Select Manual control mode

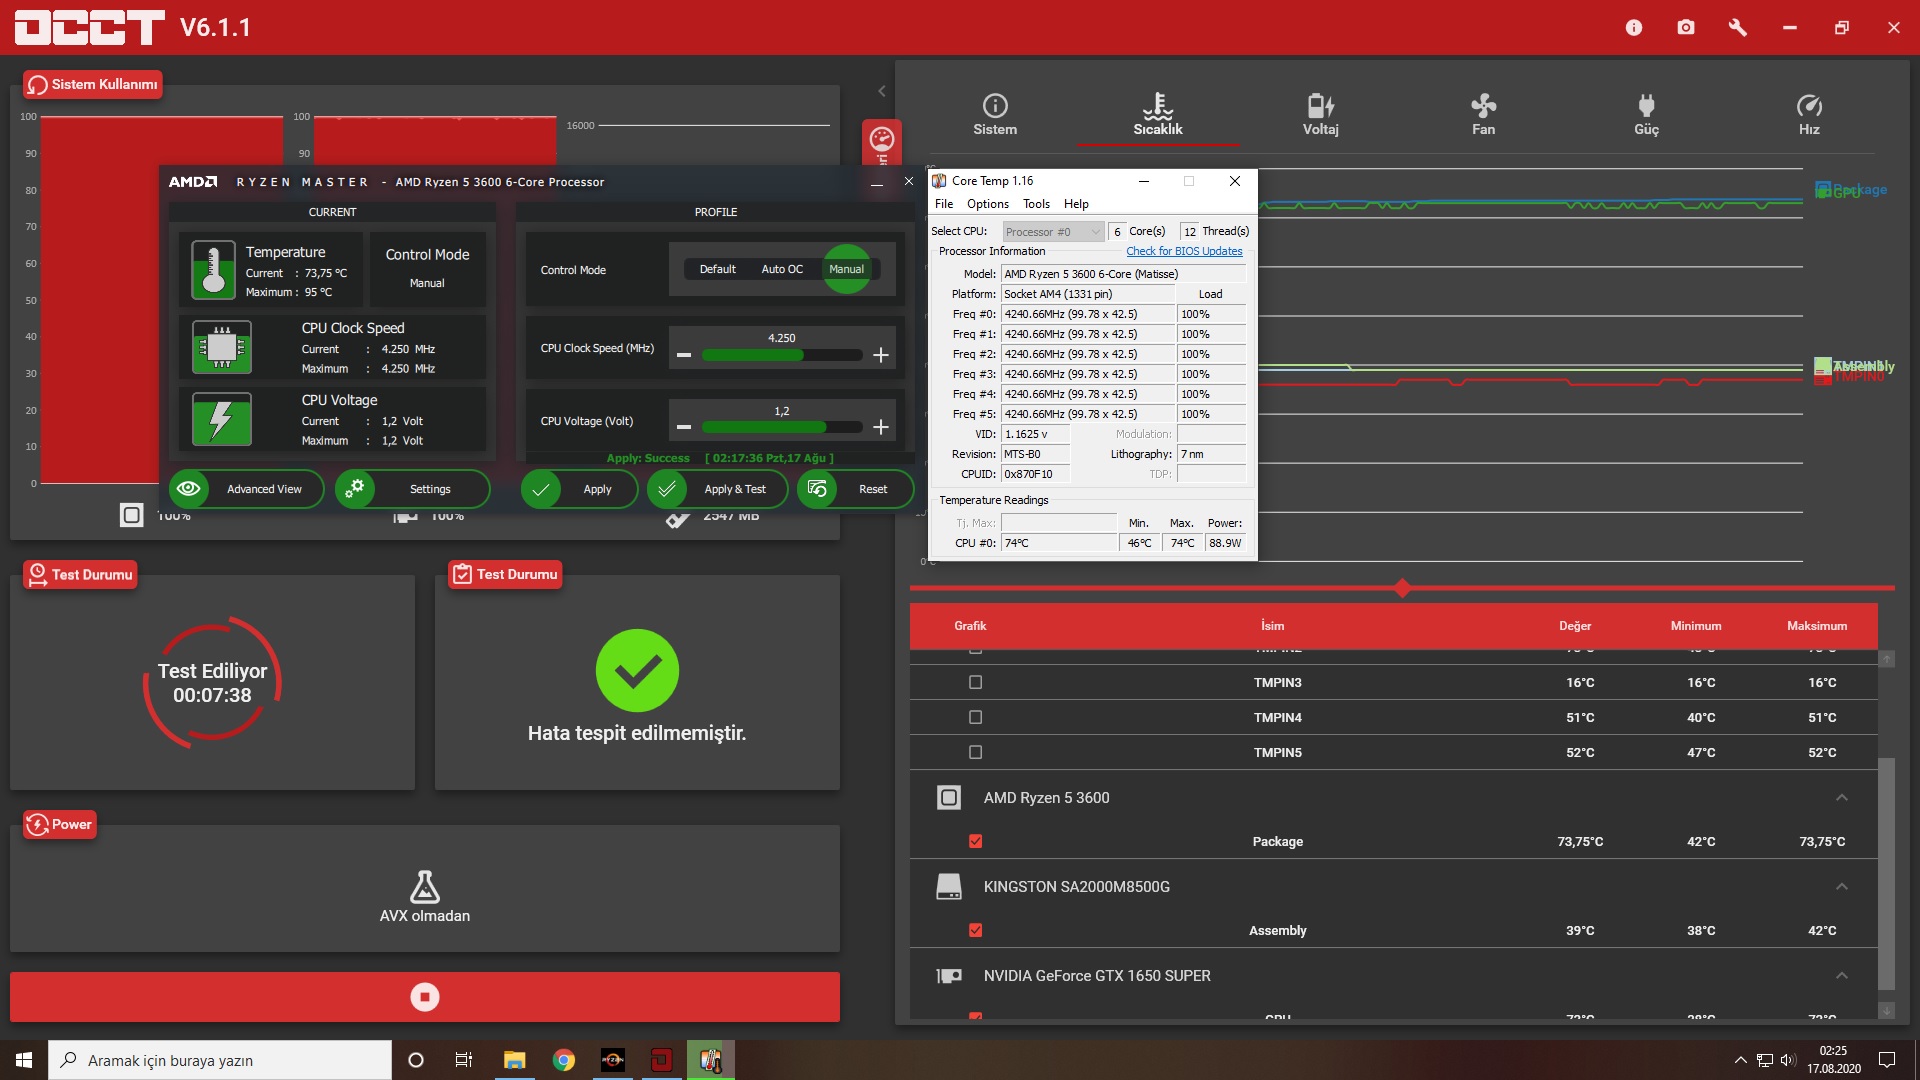pos(846,269)
